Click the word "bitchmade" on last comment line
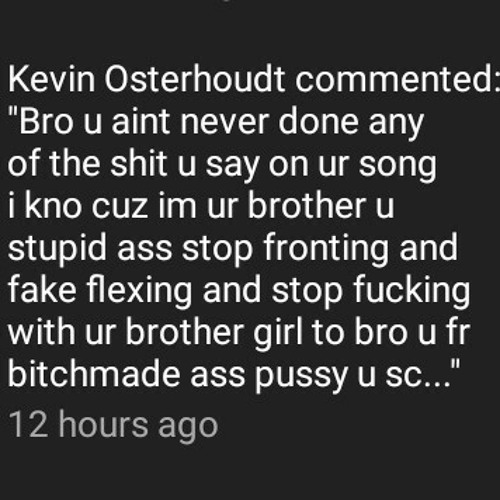The width and height of the screenshot is (500, 500). tap(94, 373)
